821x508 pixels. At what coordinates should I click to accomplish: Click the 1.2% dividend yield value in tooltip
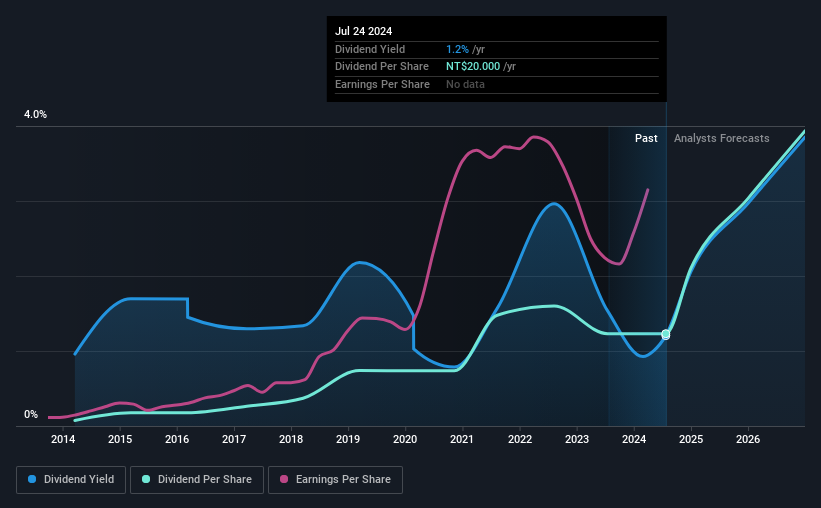(457, 49)
